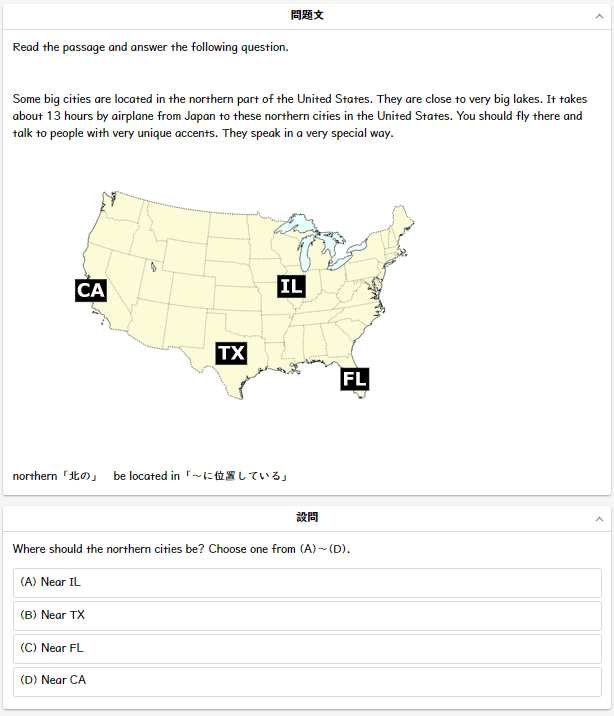Click the vocabulary note for northern

tap(55, 476)
